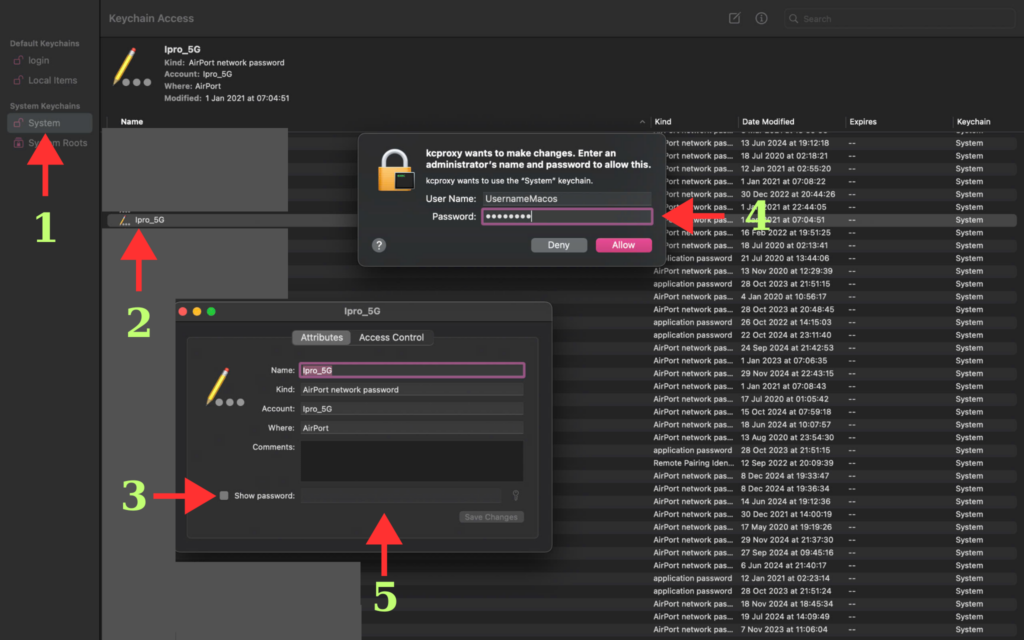Click the magnifier icon in the Search field
This screenshot has height=640, width=1024.
tap(793, 19)
